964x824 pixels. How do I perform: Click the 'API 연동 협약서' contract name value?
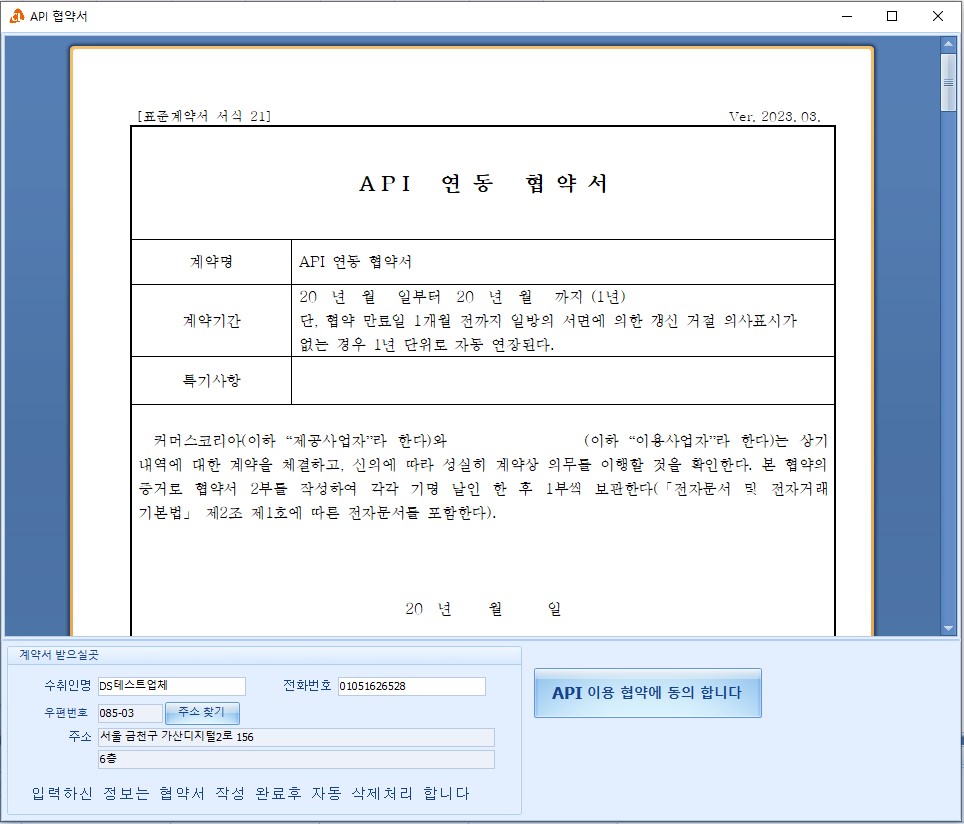coord(355,262)
